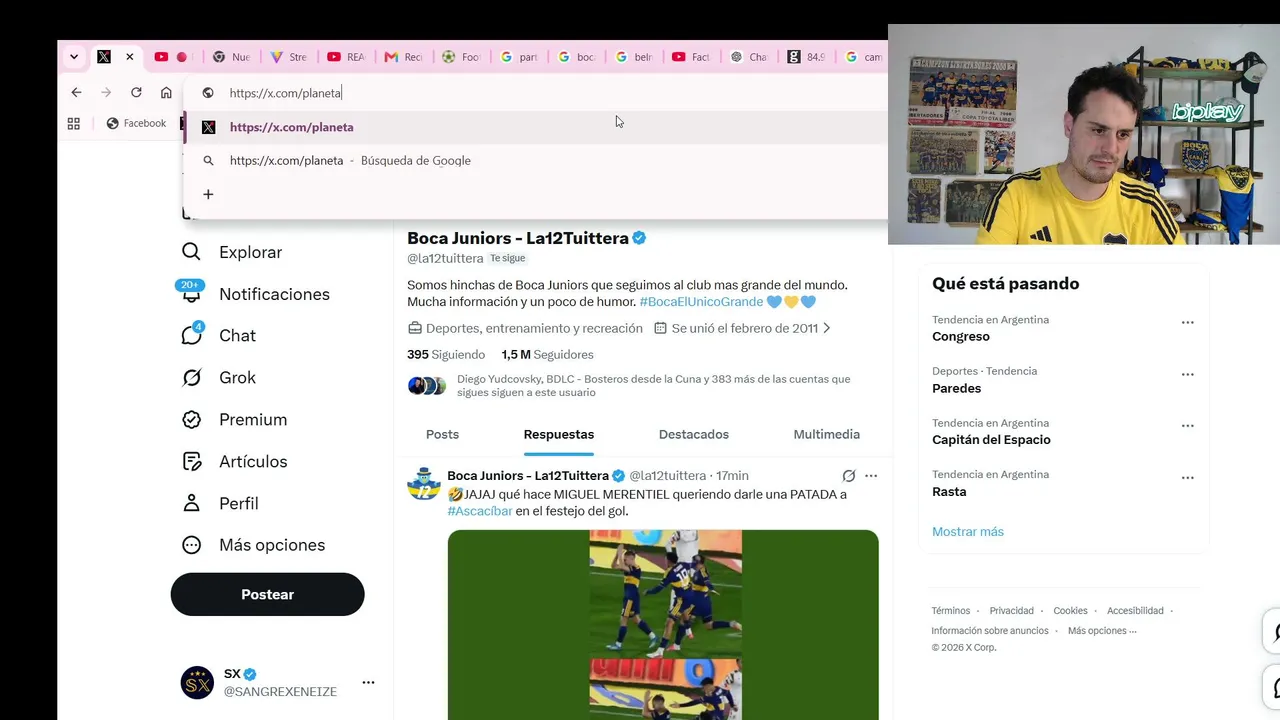The width and height of the screenshot is (1280, 720).
Task: Switch to the Destacados tab
Action: pos(694,434)
